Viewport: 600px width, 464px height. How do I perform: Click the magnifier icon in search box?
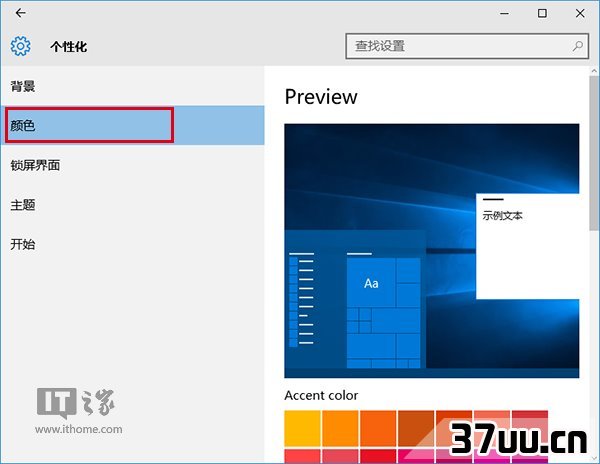click(578, 46)
